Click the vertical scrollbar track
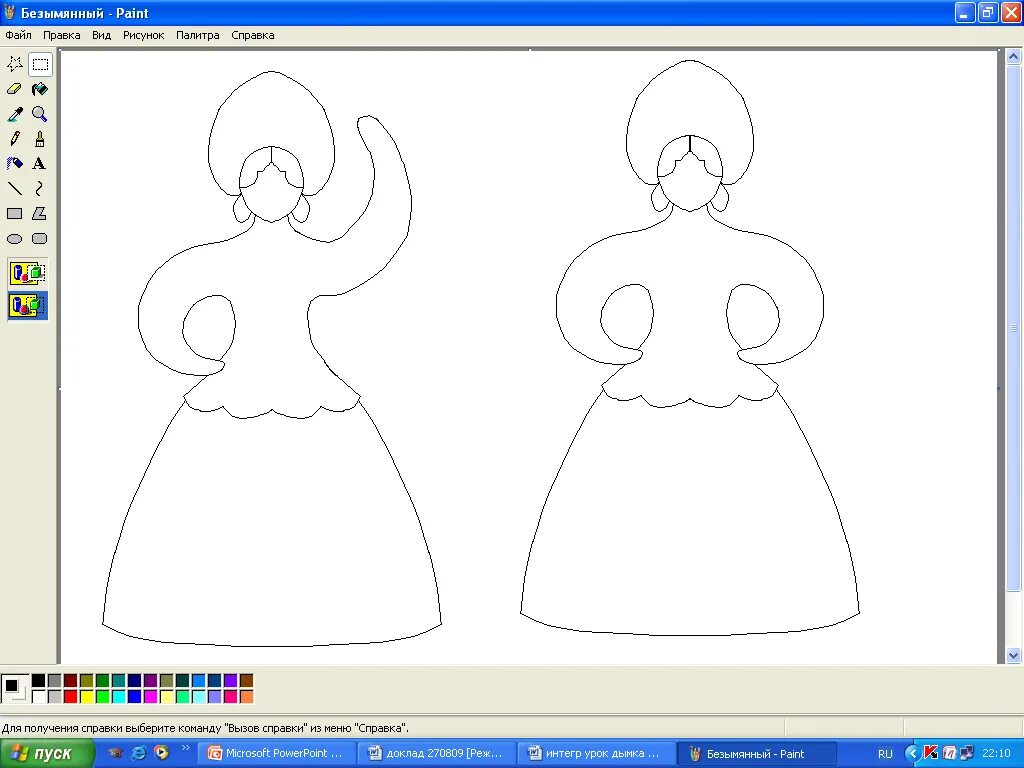Screen dimensions: 1024x768 [x=1013, y=617]
